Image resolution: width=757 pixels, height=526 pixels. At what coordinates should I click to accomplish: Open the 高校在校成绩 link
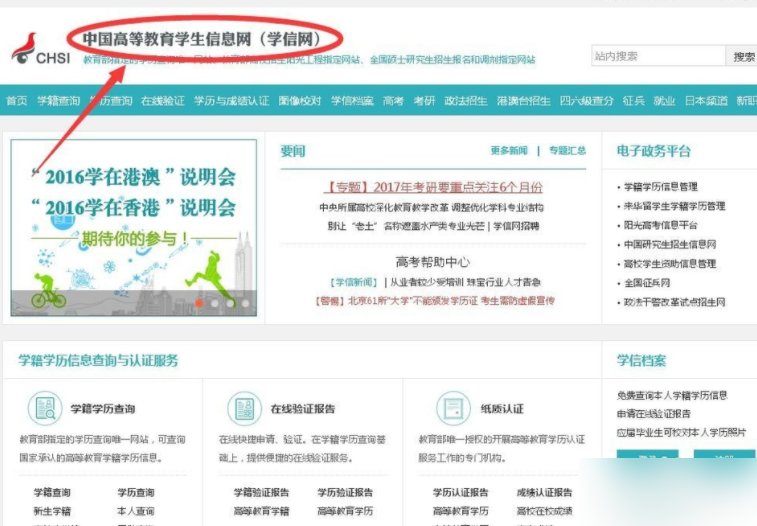(x=544, y=511)
